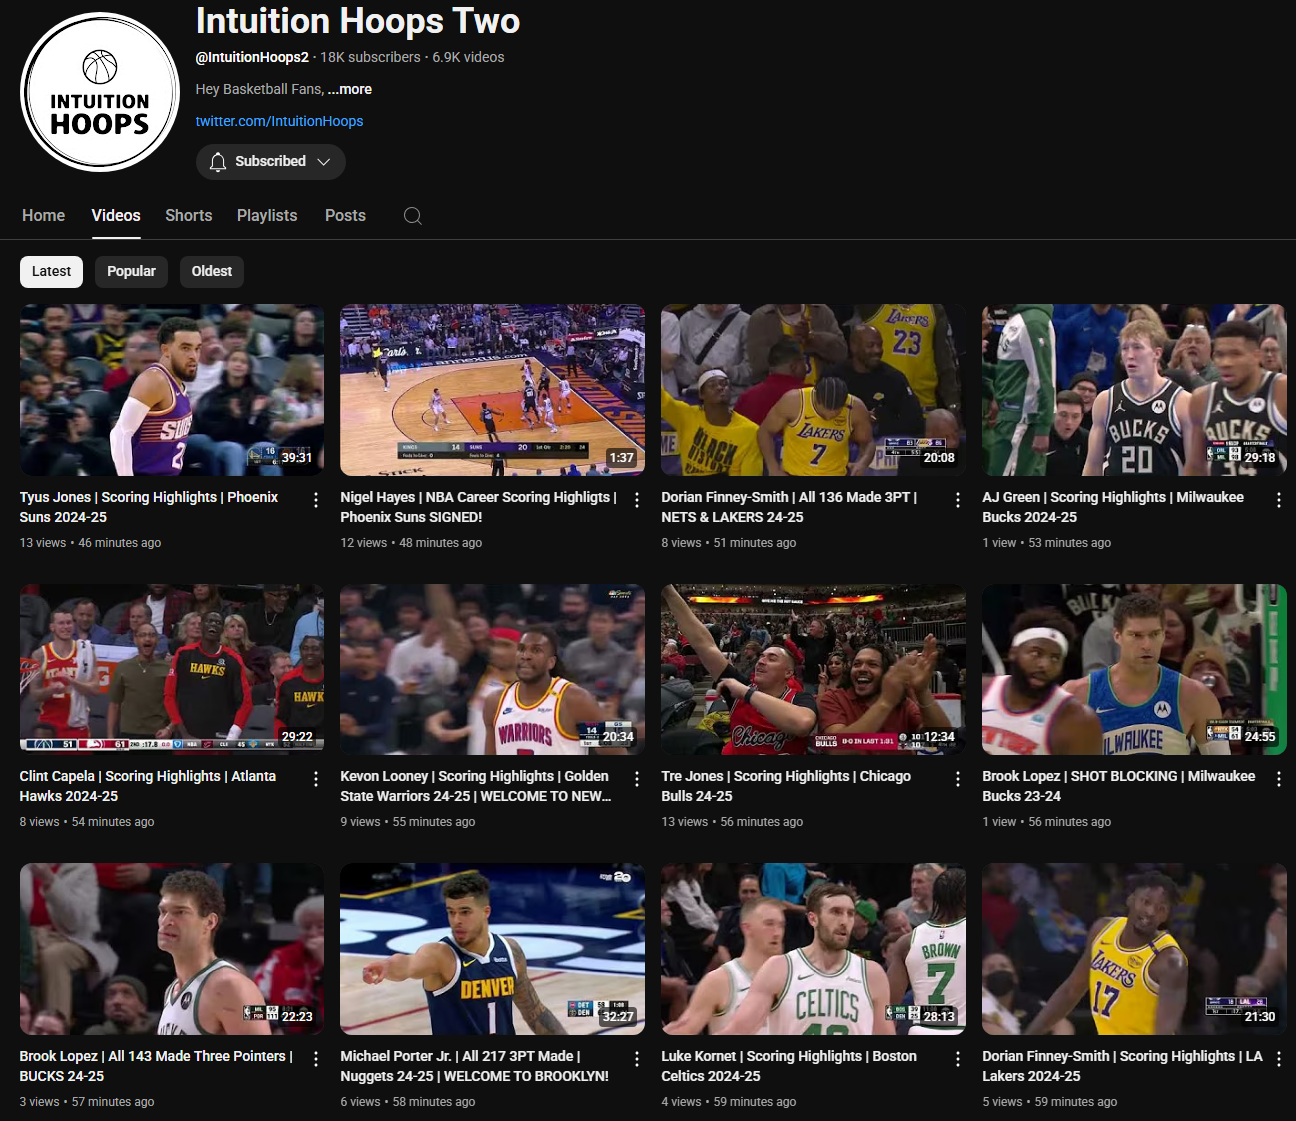
Task: Click the 6.9K videos count text
Action: pos(468,57)
